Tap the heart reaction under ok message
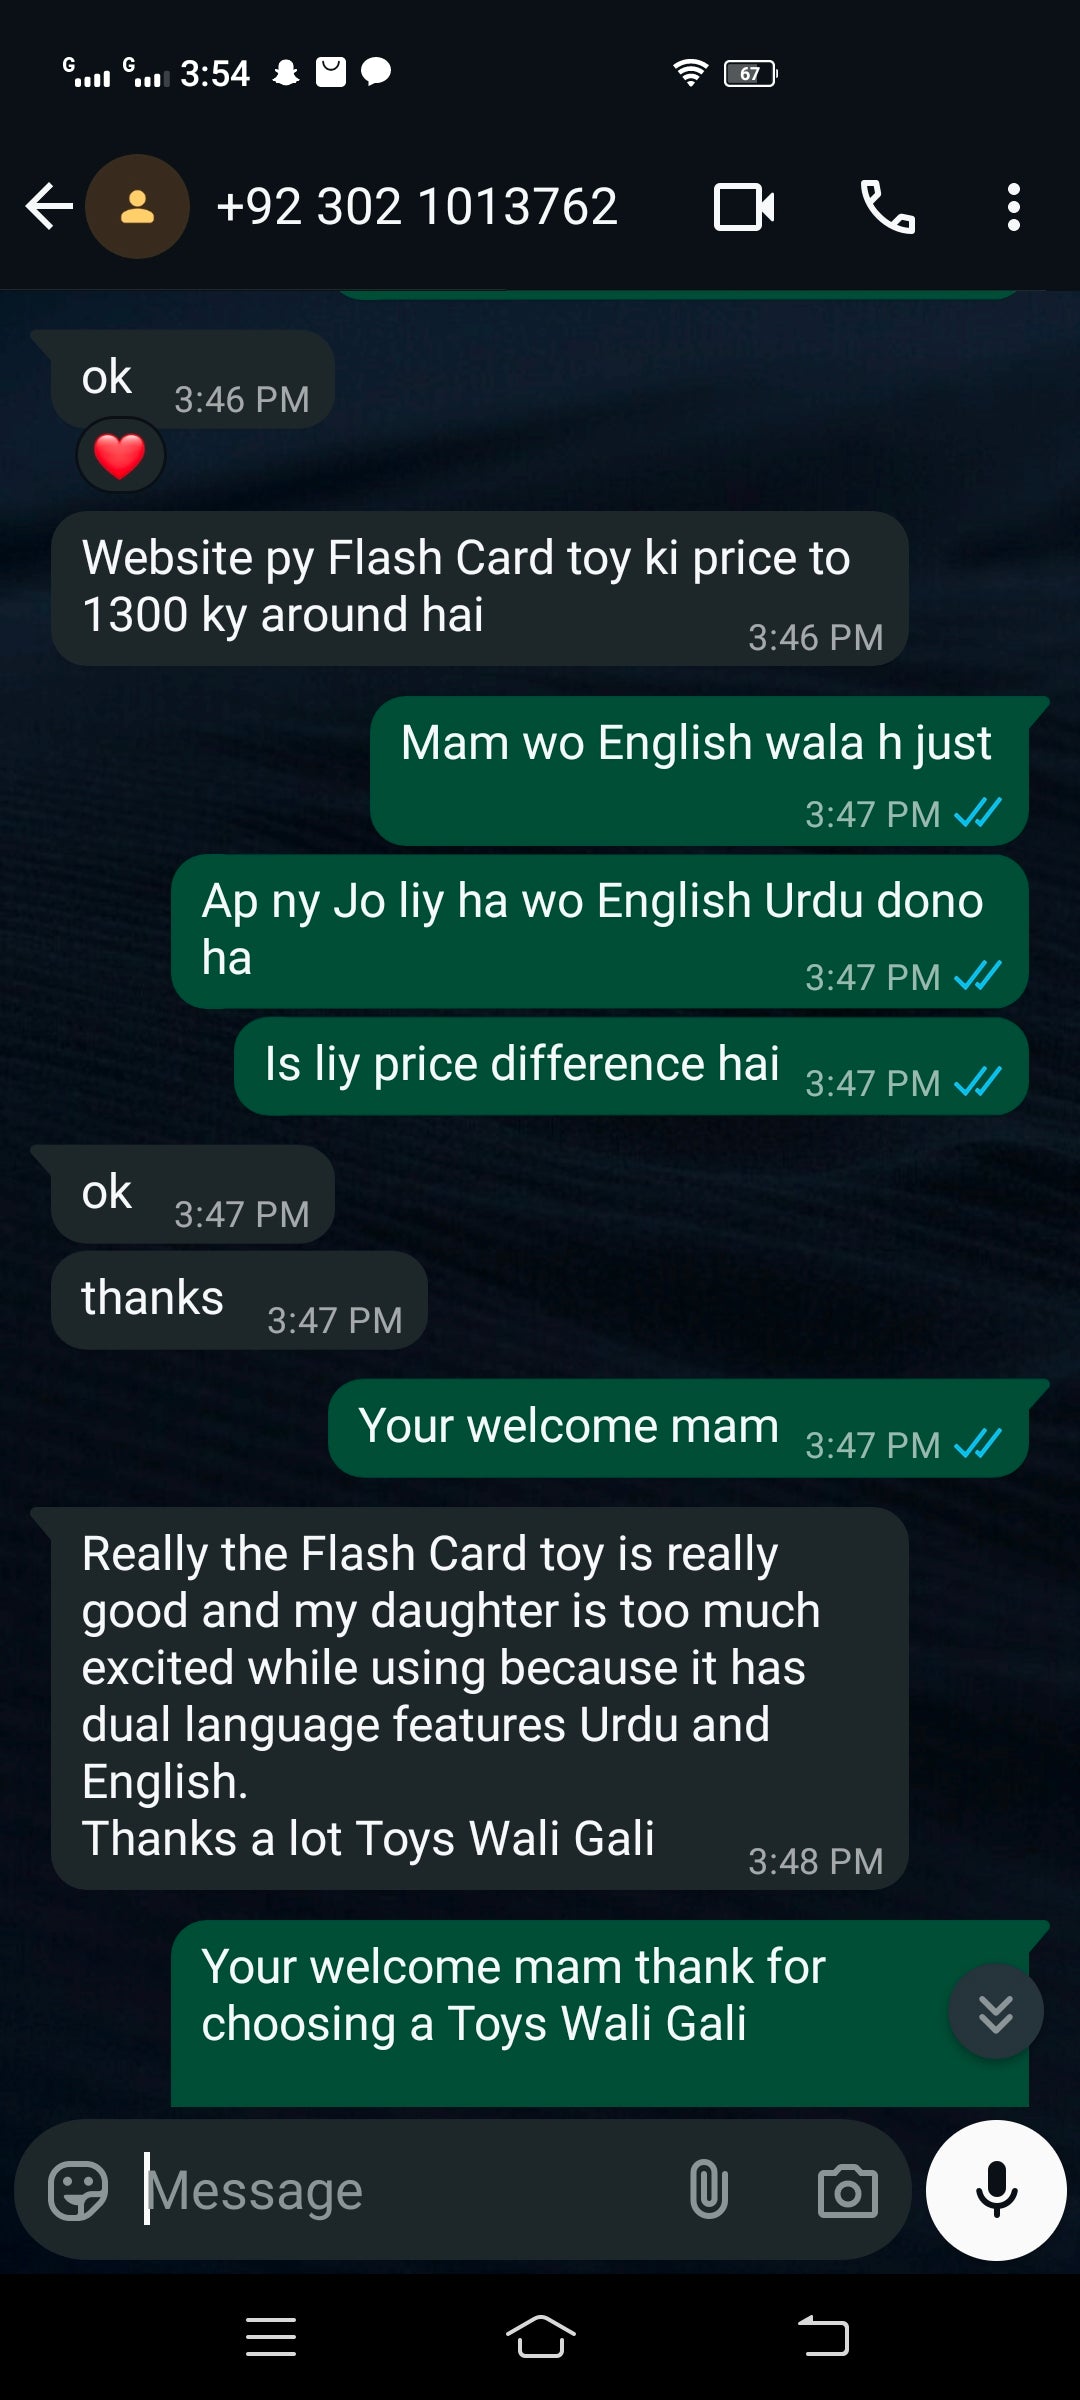The height and width of the screenshot is (2400, 1080). point(120,456)
